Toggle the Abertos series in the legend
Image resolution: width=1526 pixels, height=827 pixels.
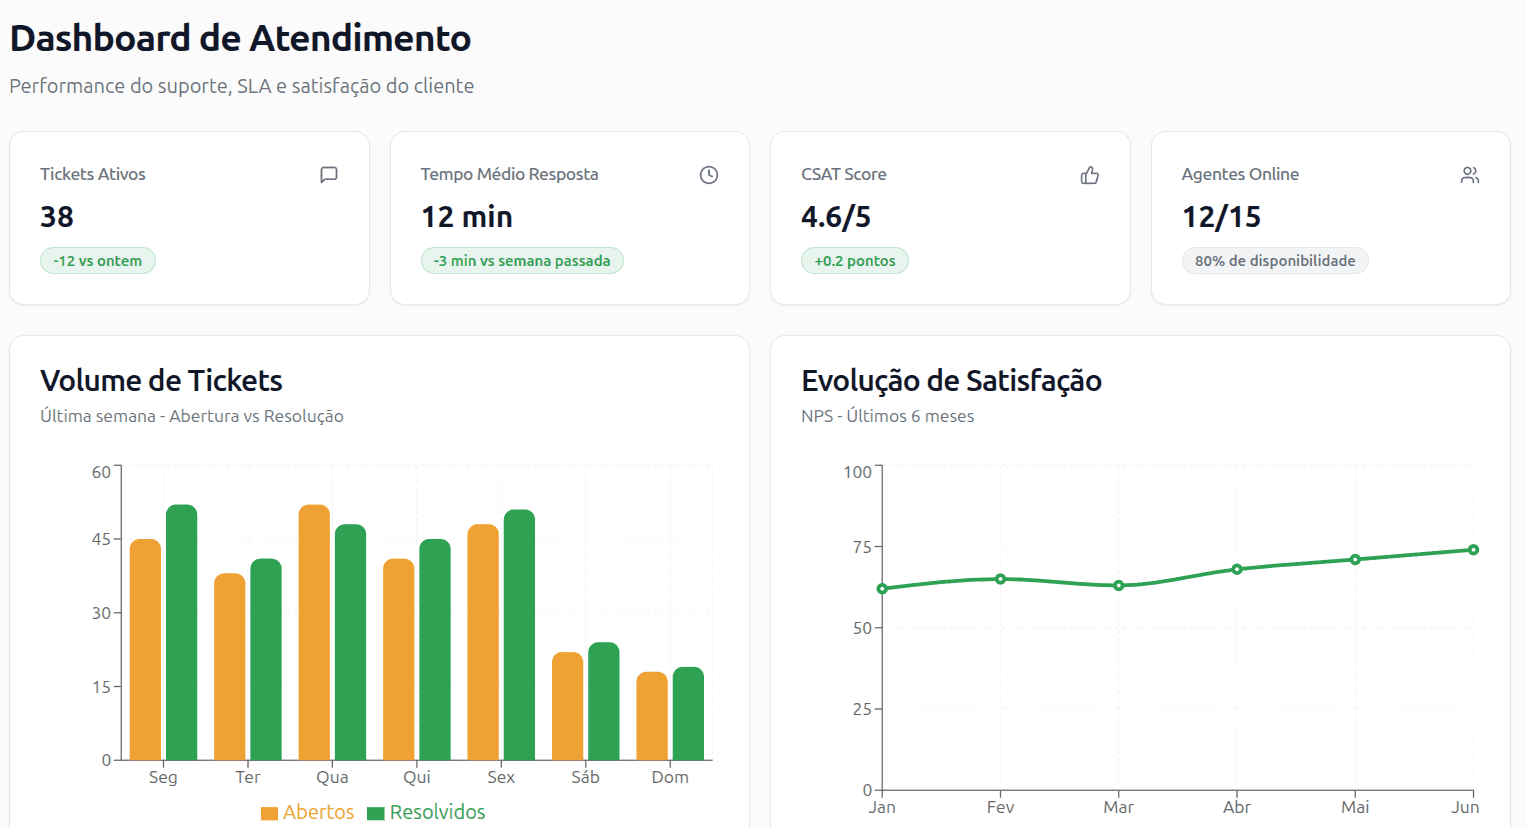[x=307, y=812]
